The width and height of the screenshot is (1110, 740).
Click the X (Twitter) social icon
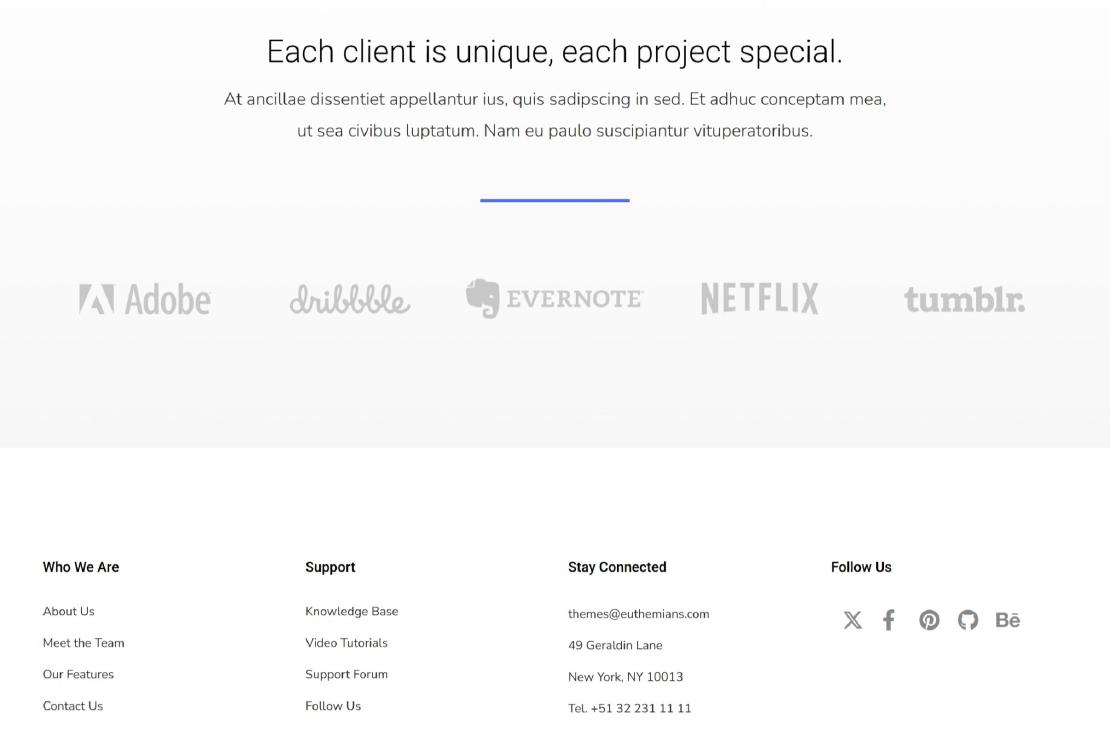[x=852, y=620]
